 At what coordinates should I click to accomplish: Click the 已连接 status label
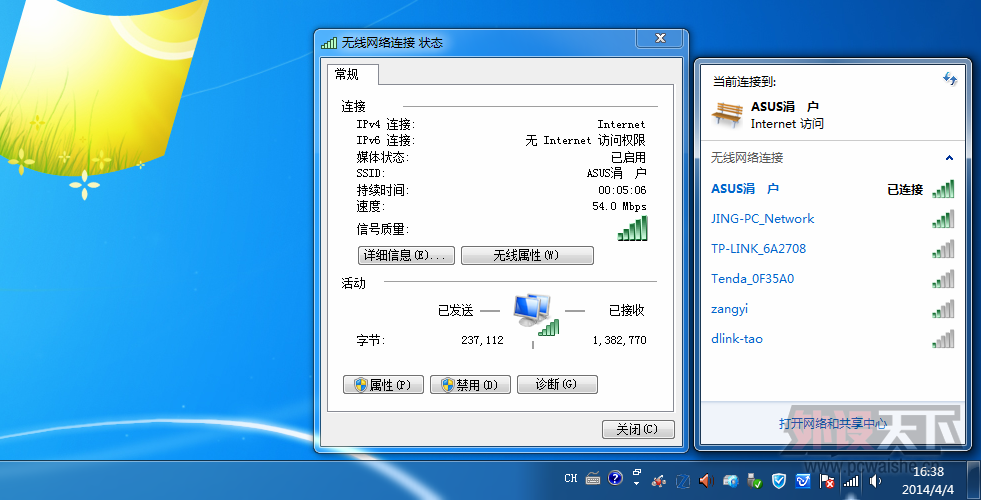pyautogui.click(x=905, y=190)
